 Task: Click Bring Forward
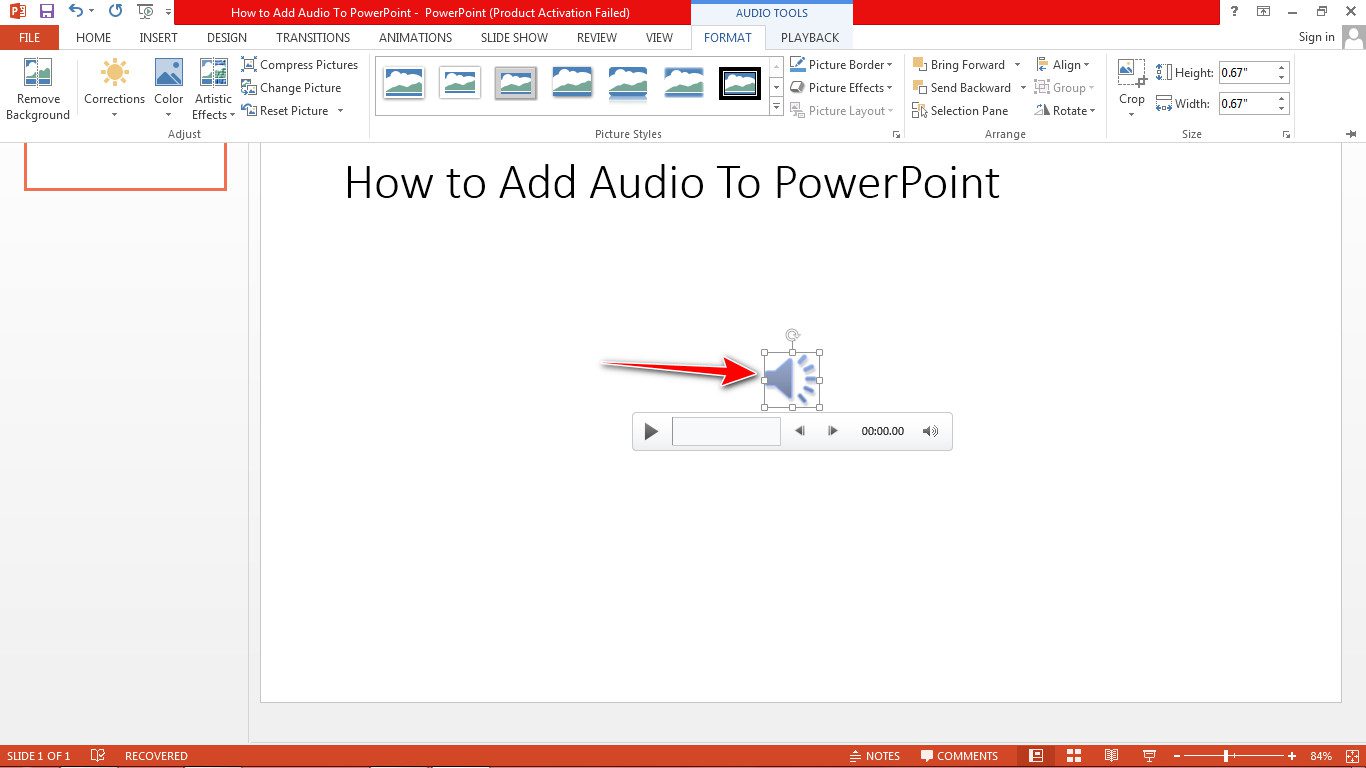click(959, 65)
